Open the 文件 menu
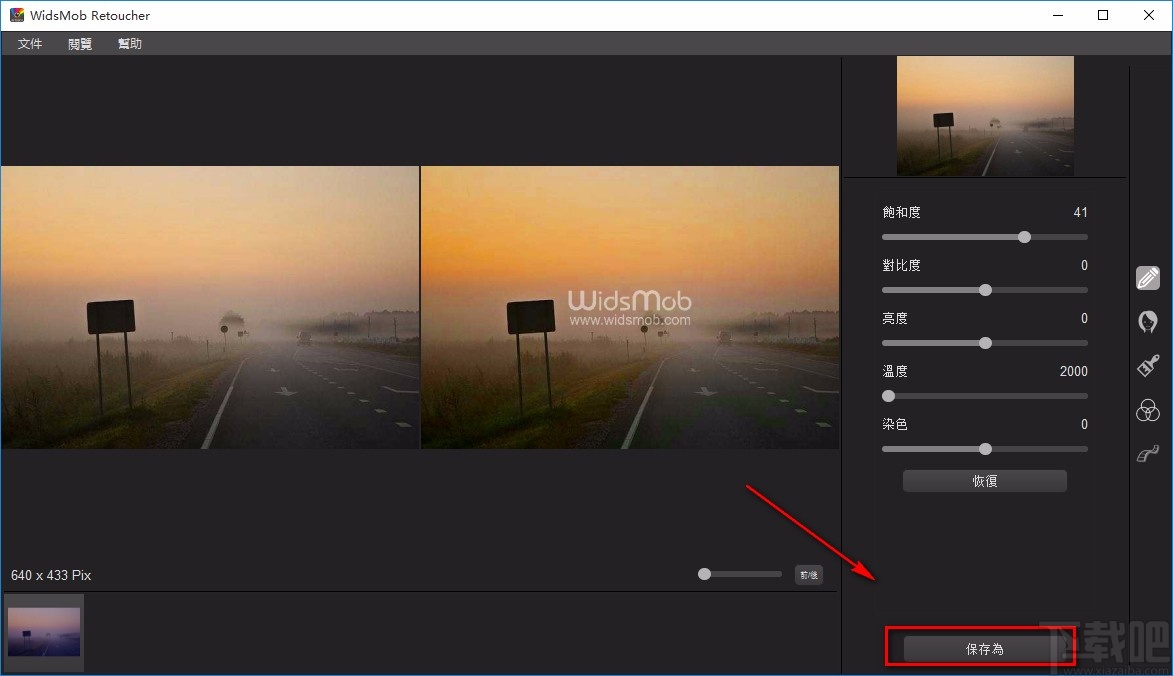The width and height of the screenshot is (1173, 676). coord(29,43)
